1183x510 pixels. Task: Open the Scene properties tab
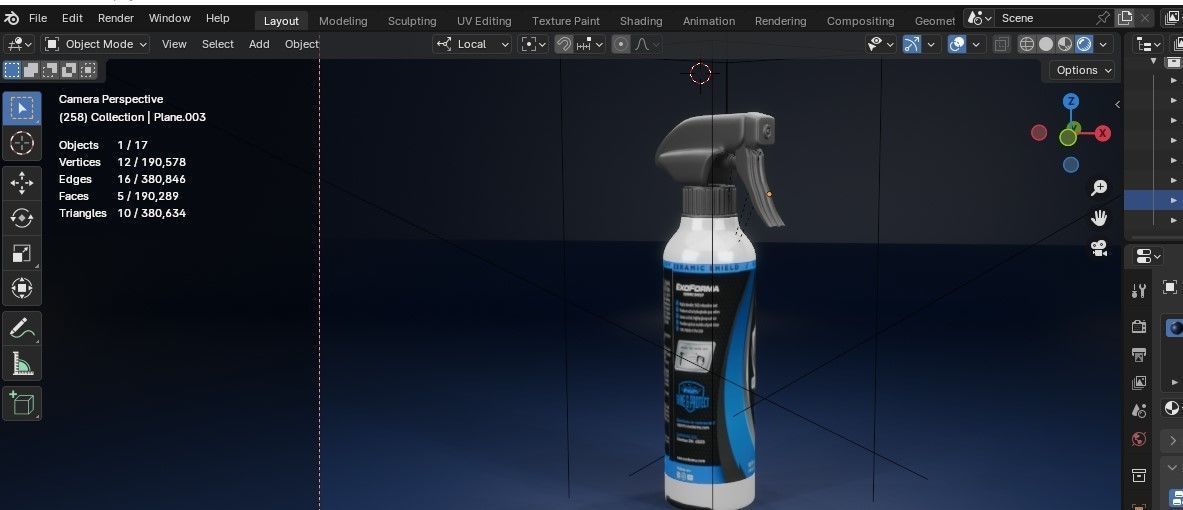pyautogui.click(x=1139, y=410)
